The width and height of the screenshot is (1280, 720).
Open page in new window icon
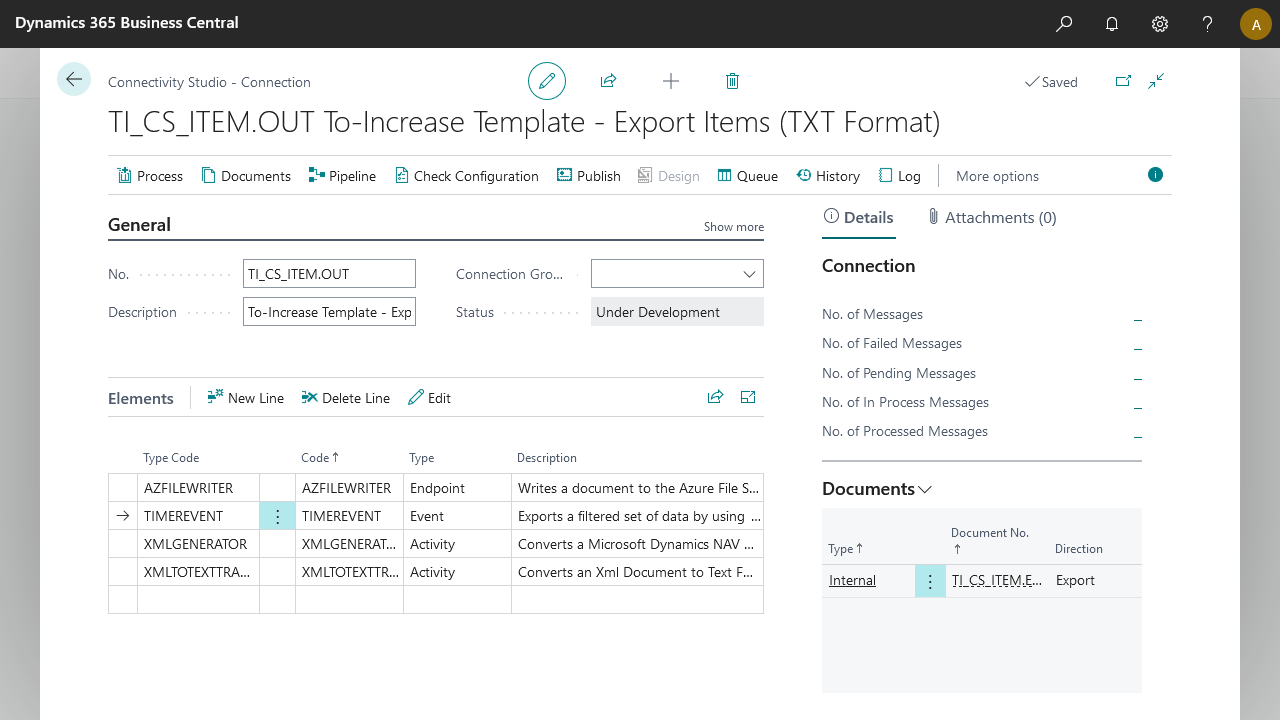(1123, 81)
